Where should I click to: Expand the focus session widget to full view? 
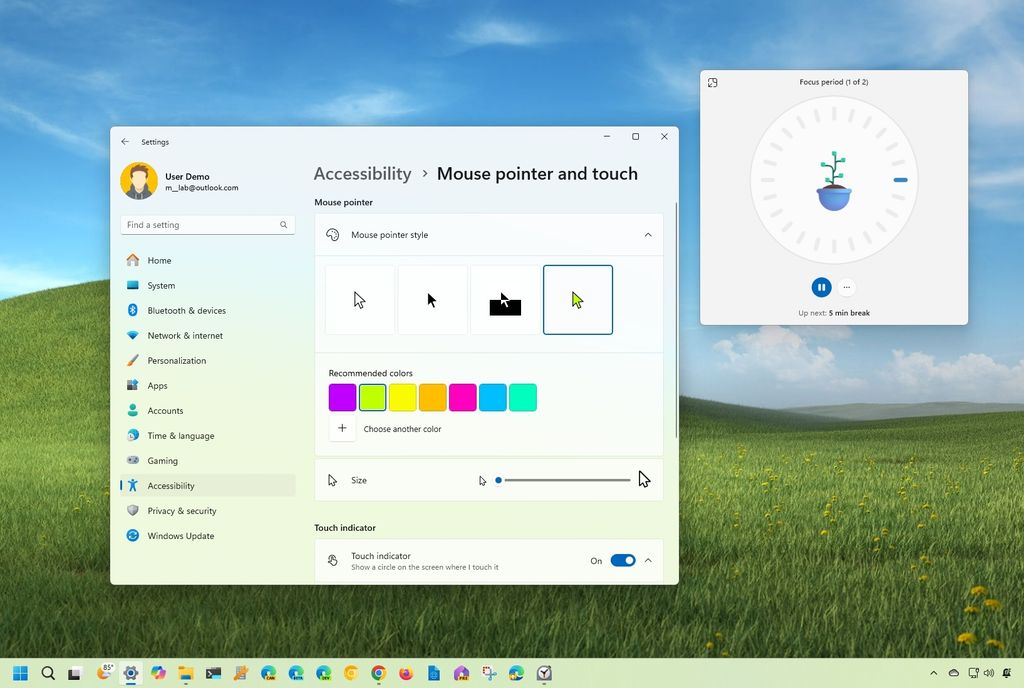(712, 82)
